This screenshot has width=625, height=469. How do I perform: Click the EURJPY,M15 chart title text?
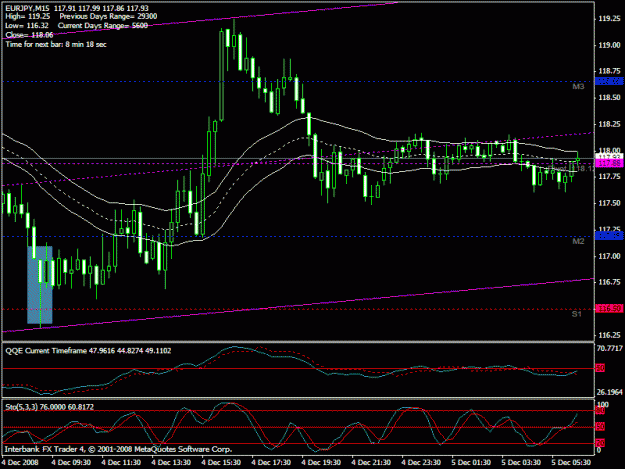pyautogui.click(x=28, y=8)
